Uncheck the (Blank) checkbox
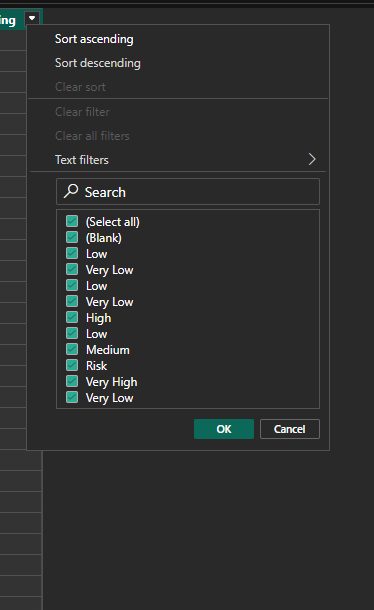This screenshot has width=374, height=610. click(x=72, y=237)
